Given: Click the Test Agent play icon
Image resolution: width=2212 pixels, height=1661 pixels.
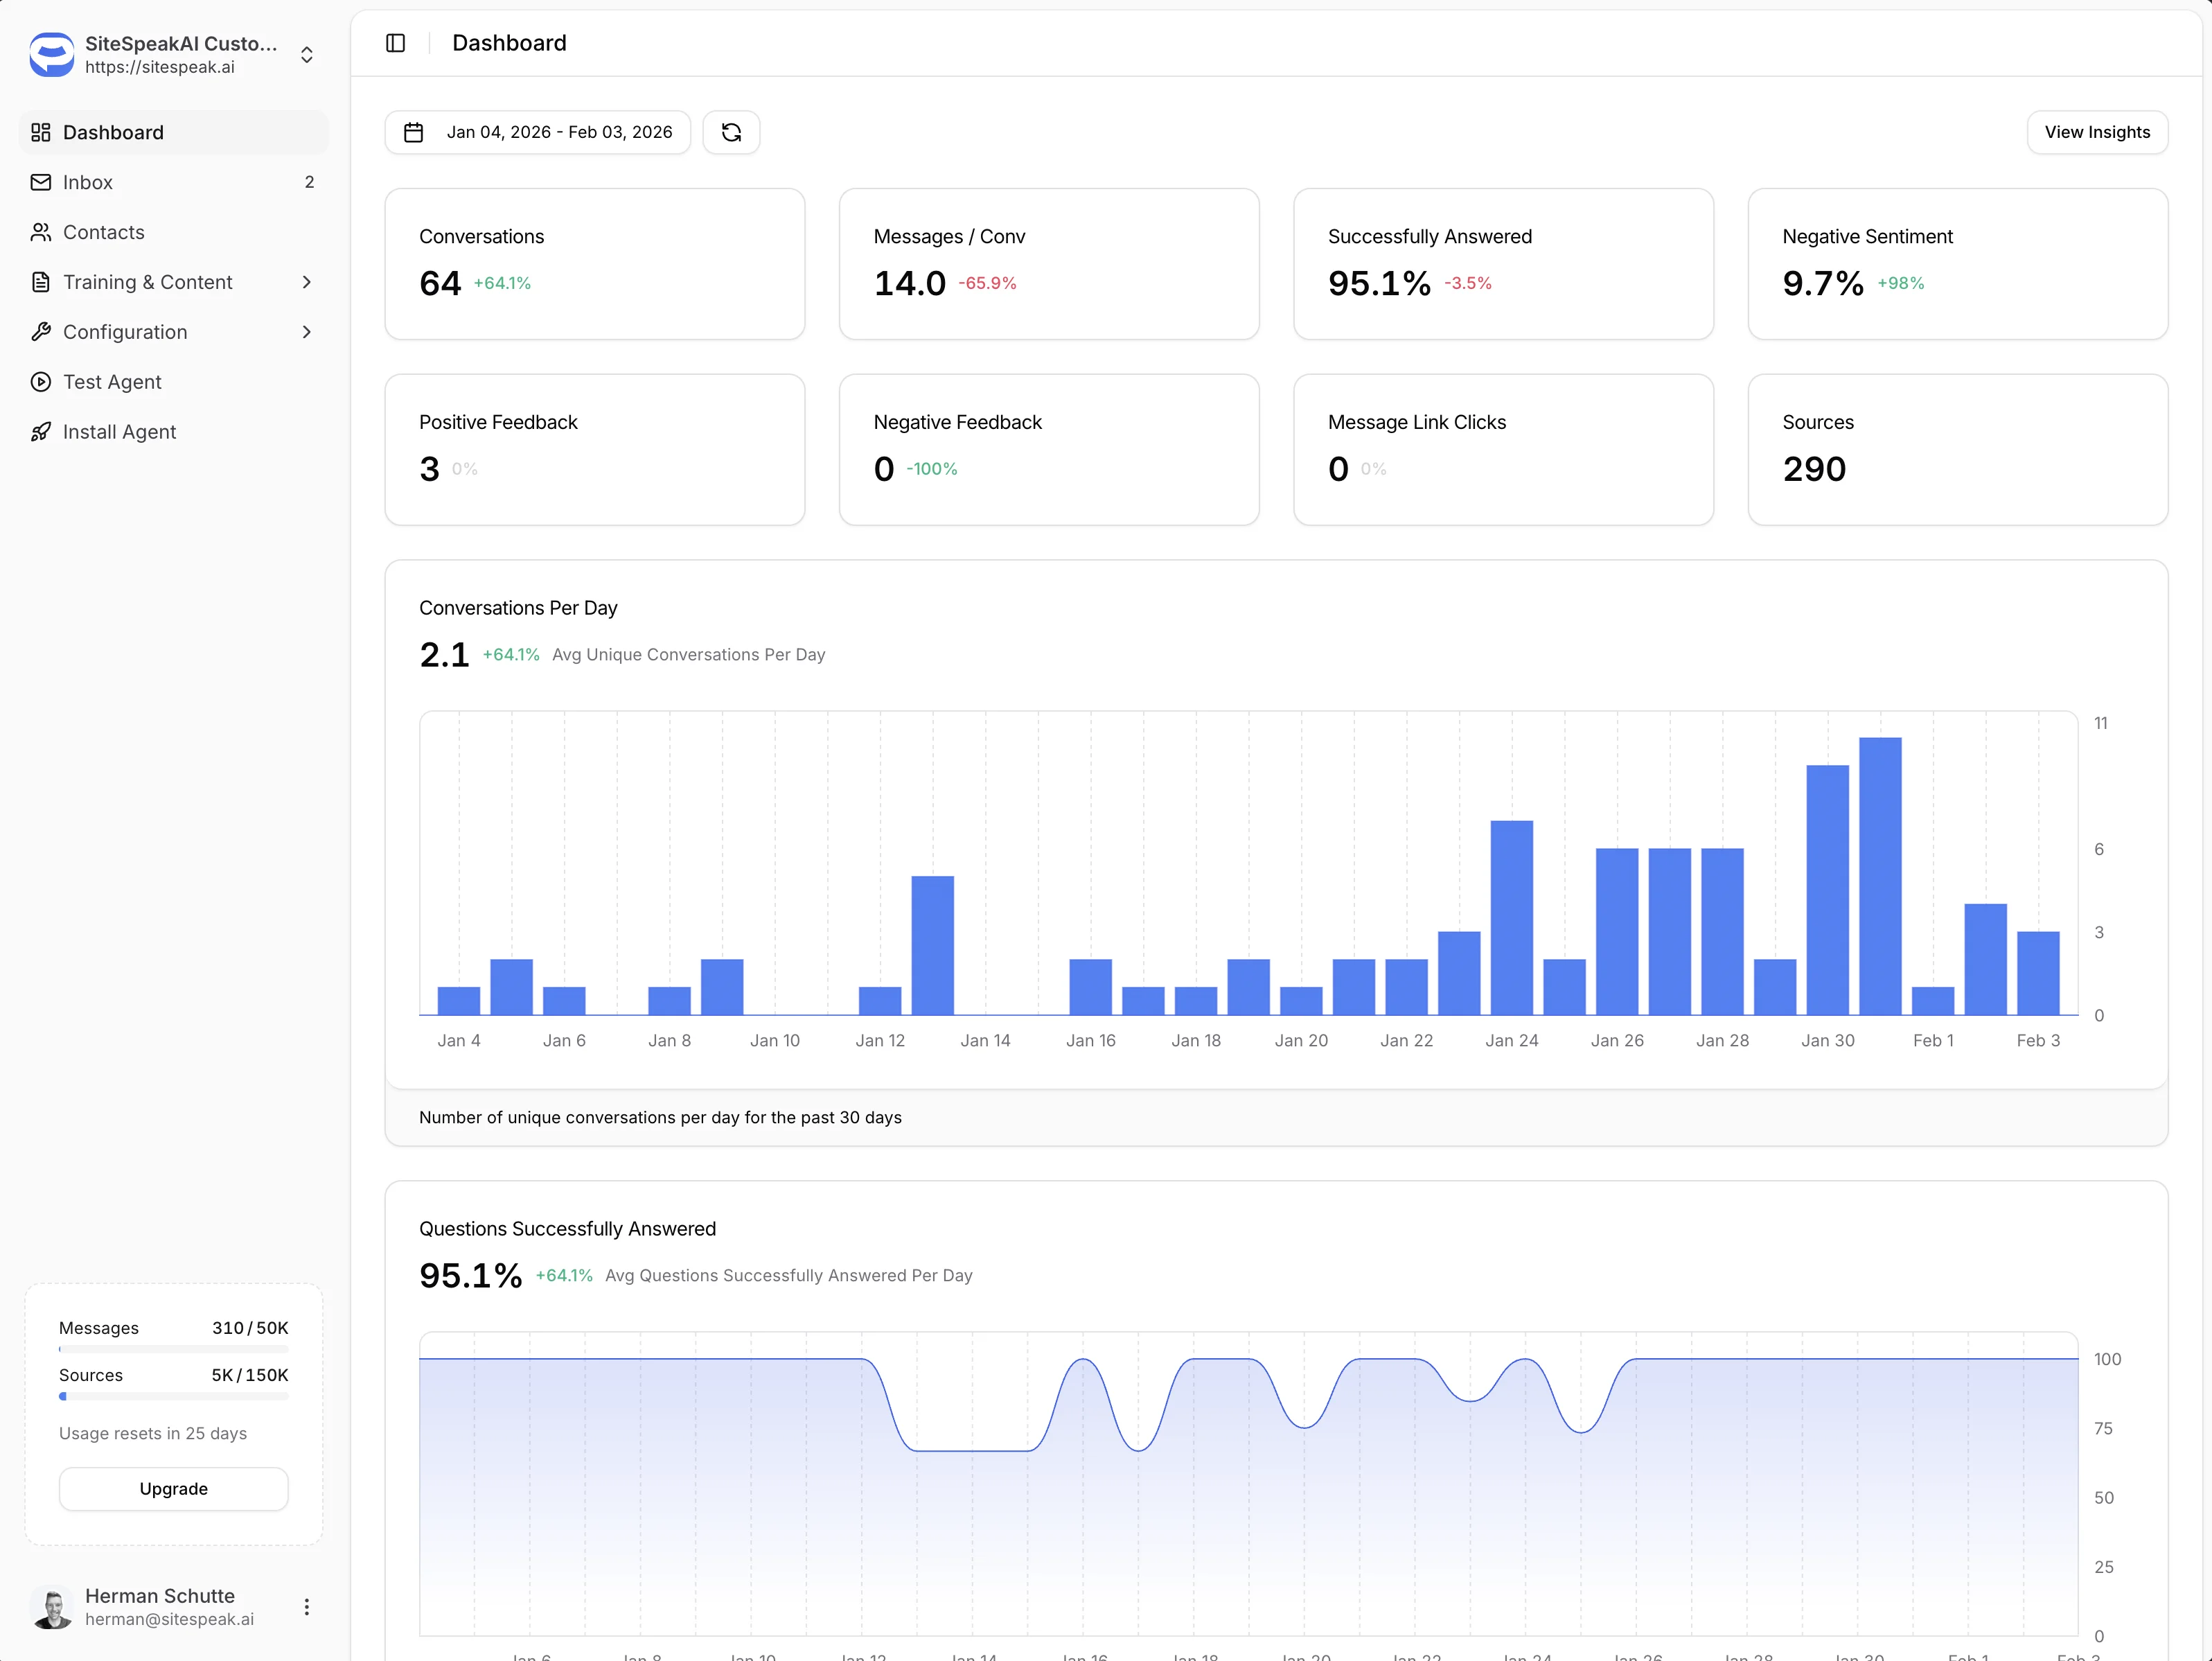Looking at the screenshot, I should 40,382.
